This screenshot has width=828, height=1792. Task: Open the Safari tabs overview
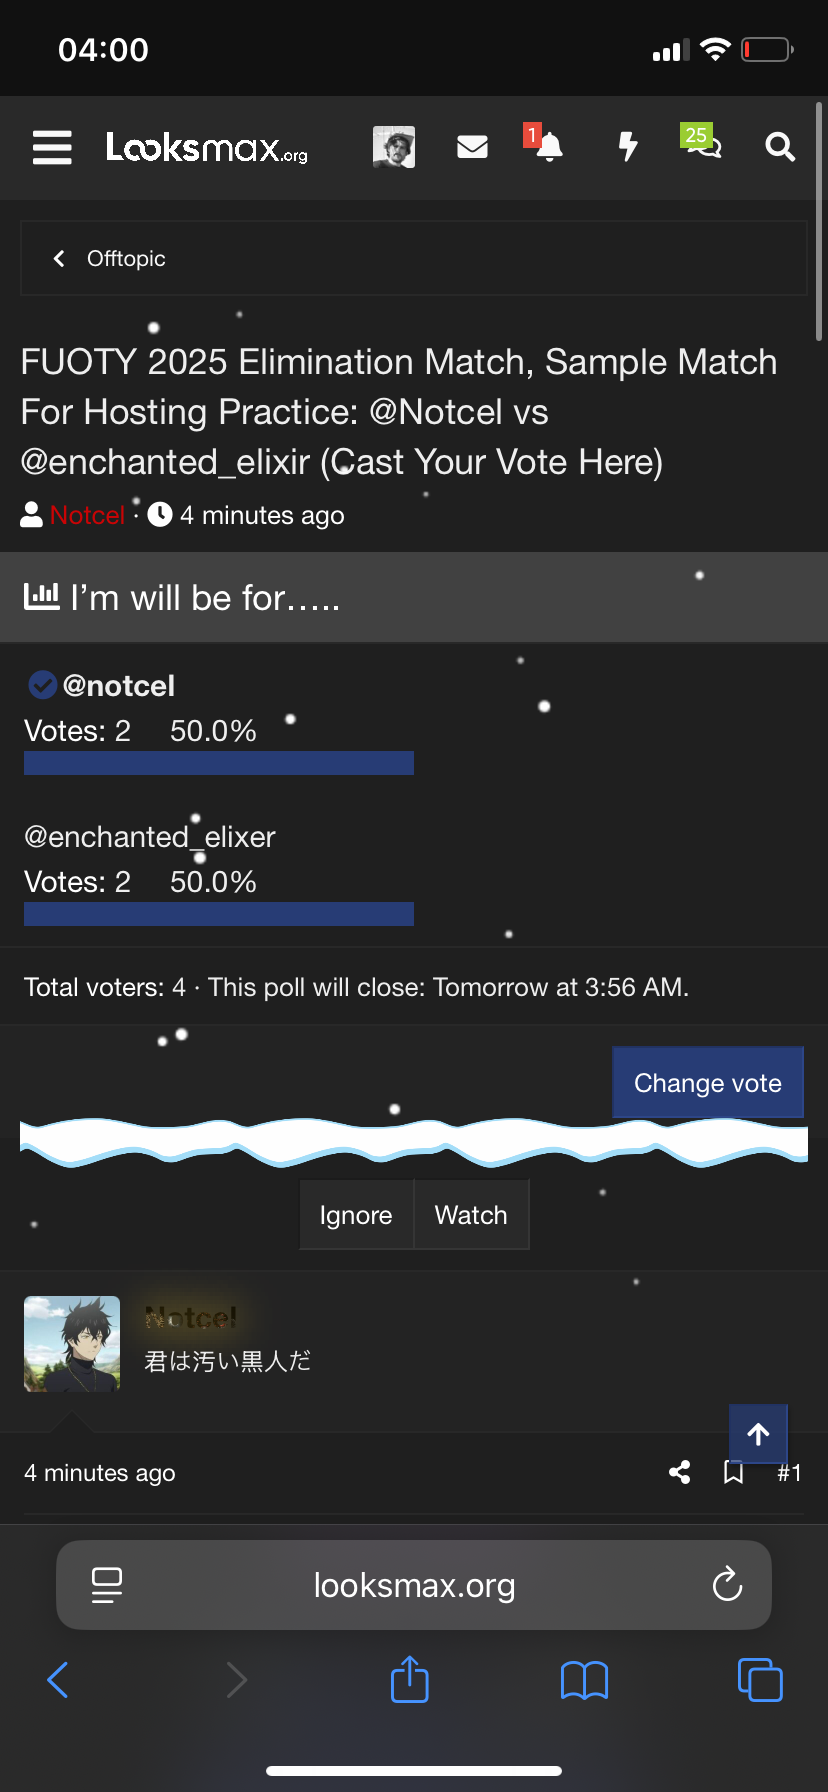[x=760, y=1680]
